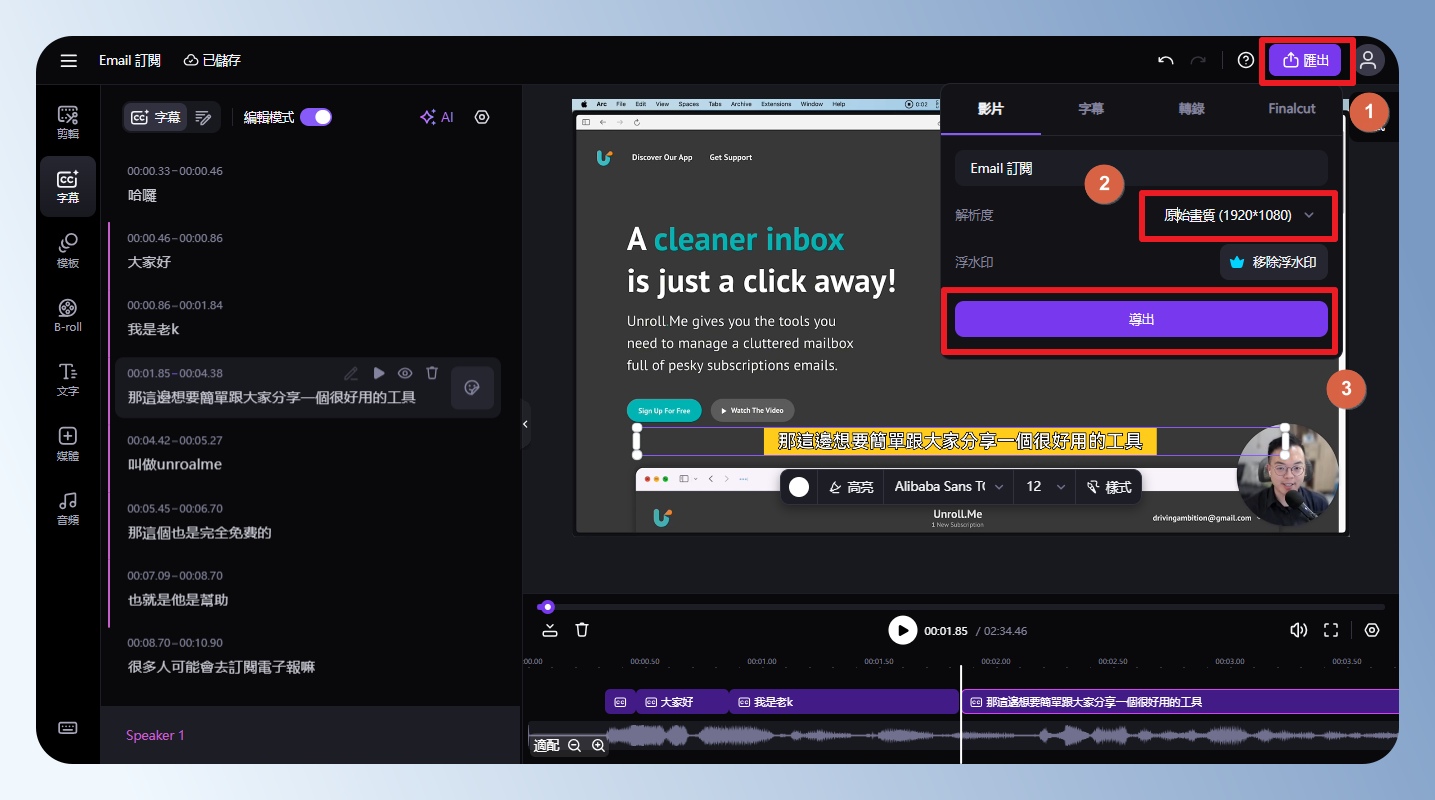Open the help question mark icon
This screenshot has height=800, width=1435.
coord(1245,60)
